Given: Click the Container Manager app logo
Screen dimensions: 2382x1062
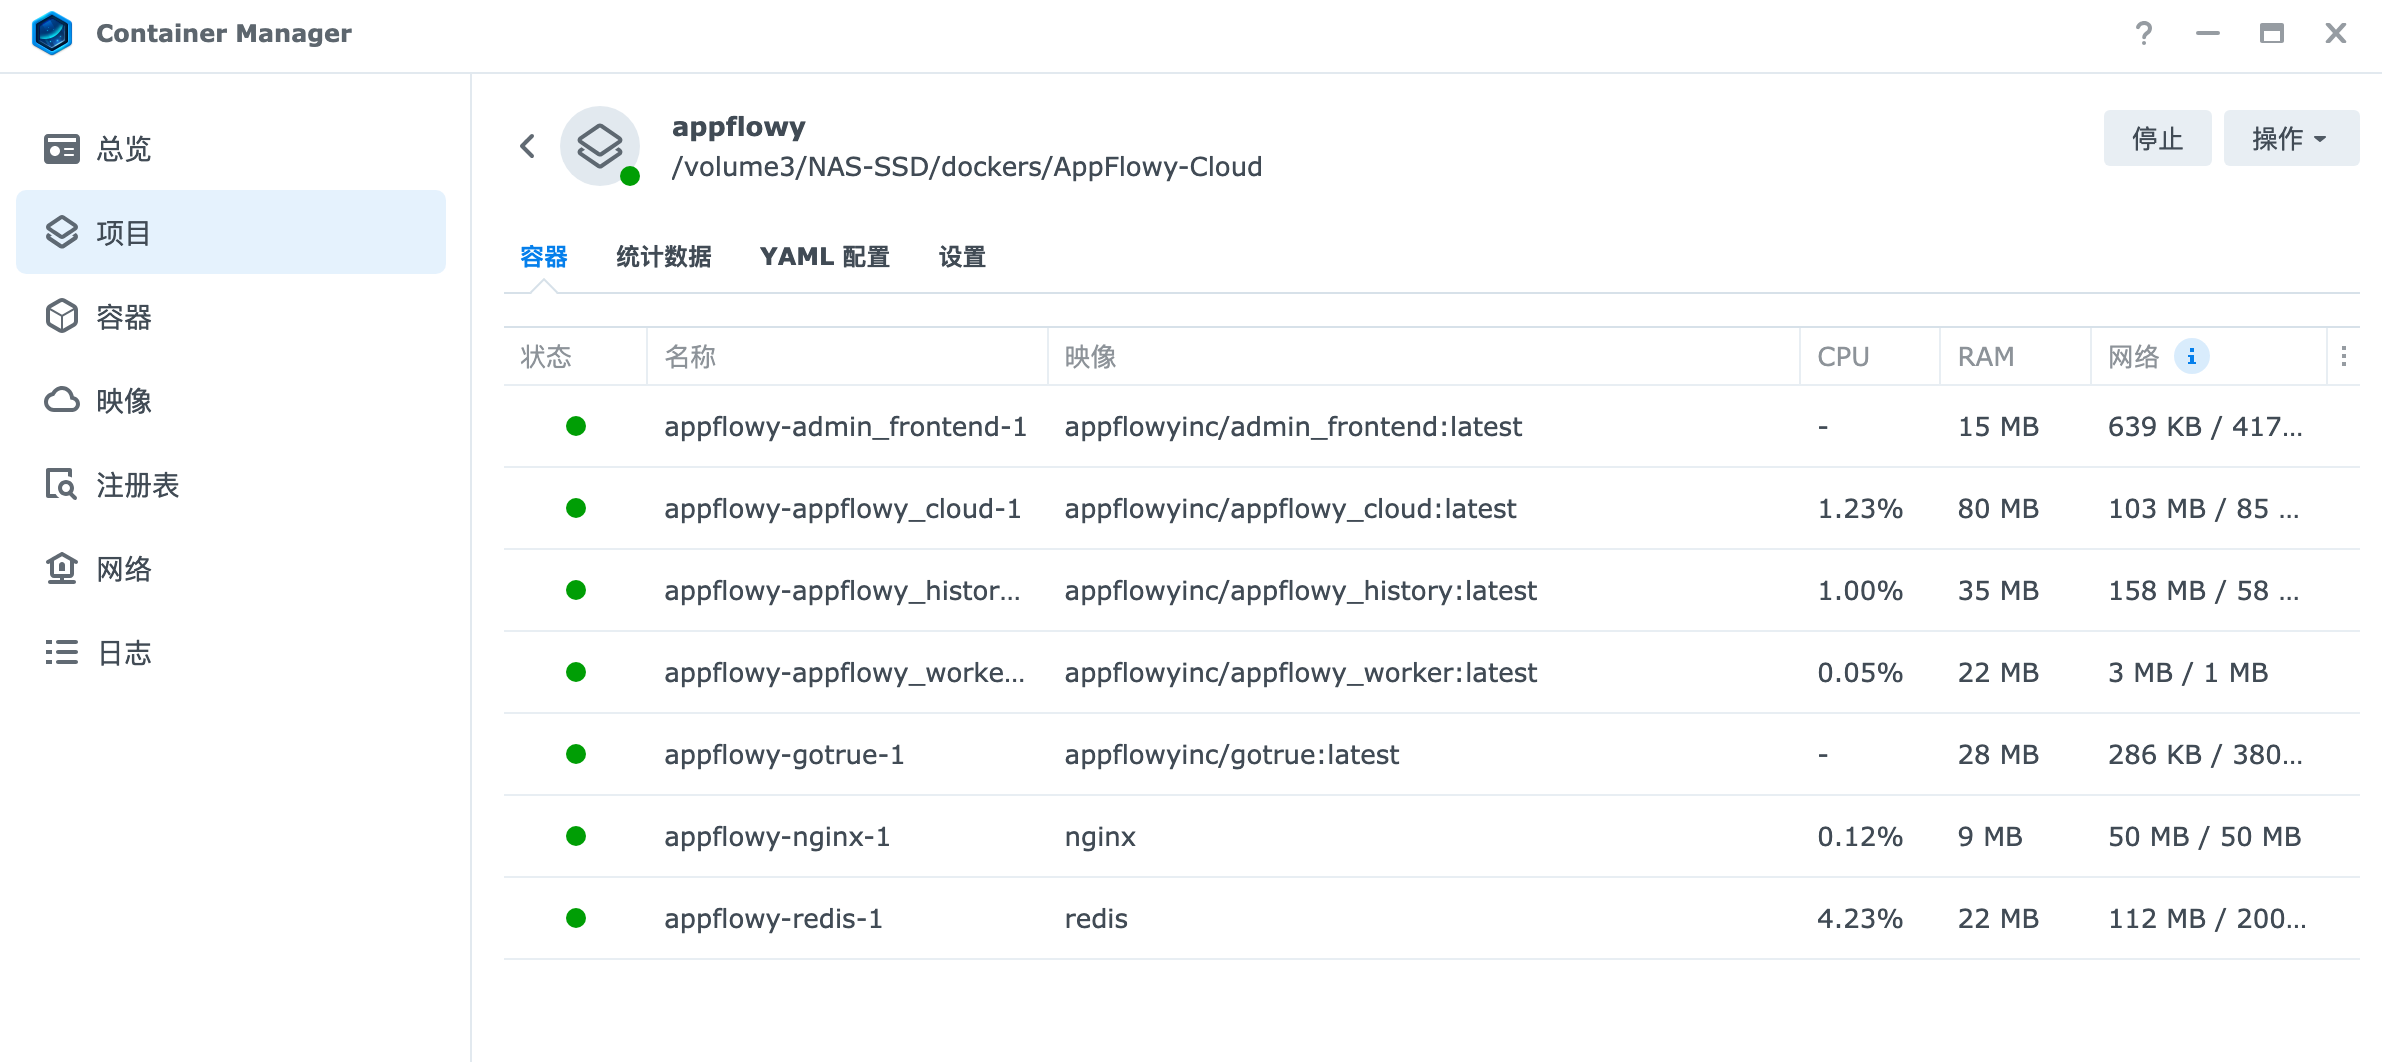Looking at the screenshot, I should tap(52, 33).
